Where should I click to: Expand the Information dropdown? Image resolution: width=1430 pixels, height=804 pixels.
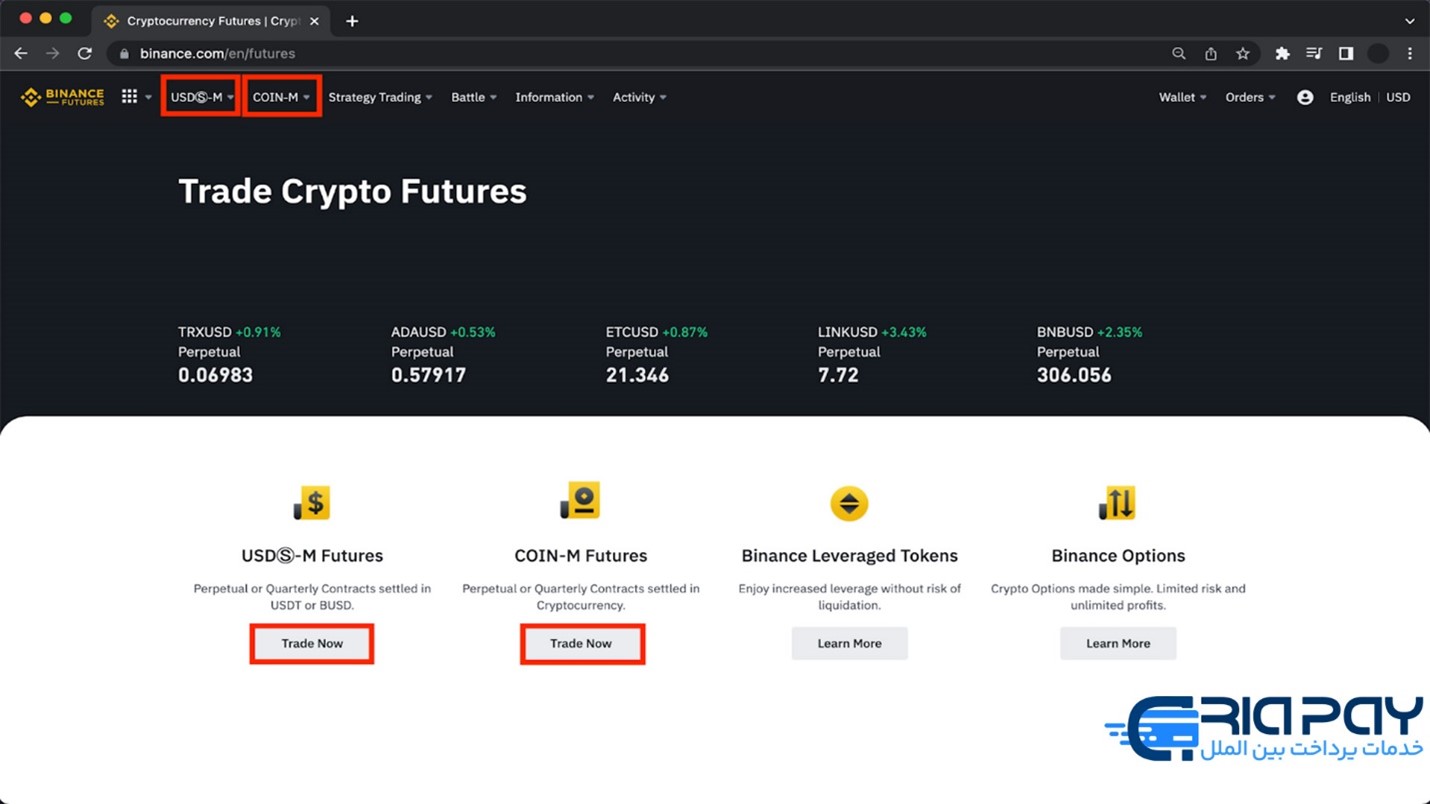(x=555, y=97)
